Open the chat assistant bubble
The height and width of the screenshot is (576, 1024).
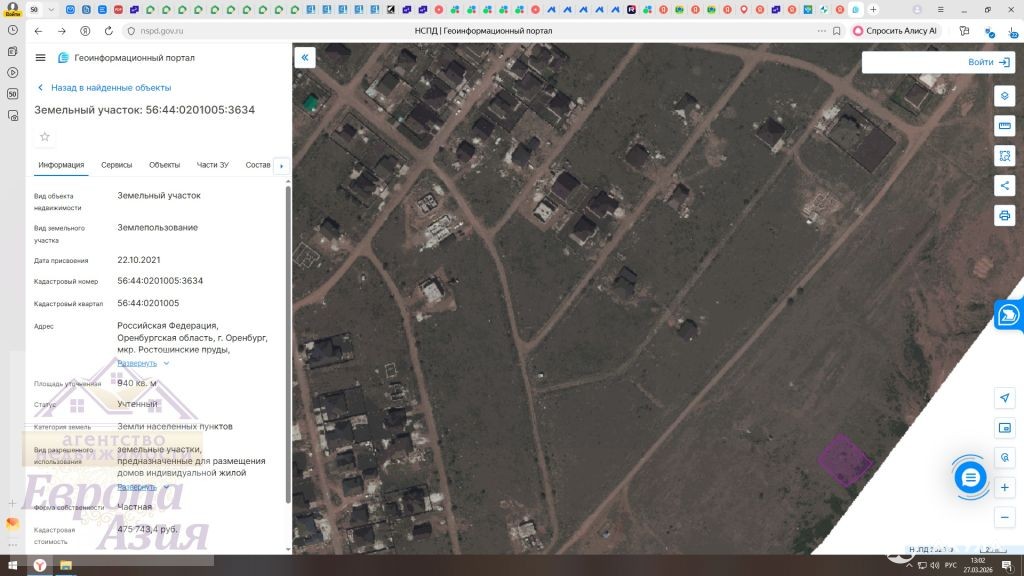point(969,477)
